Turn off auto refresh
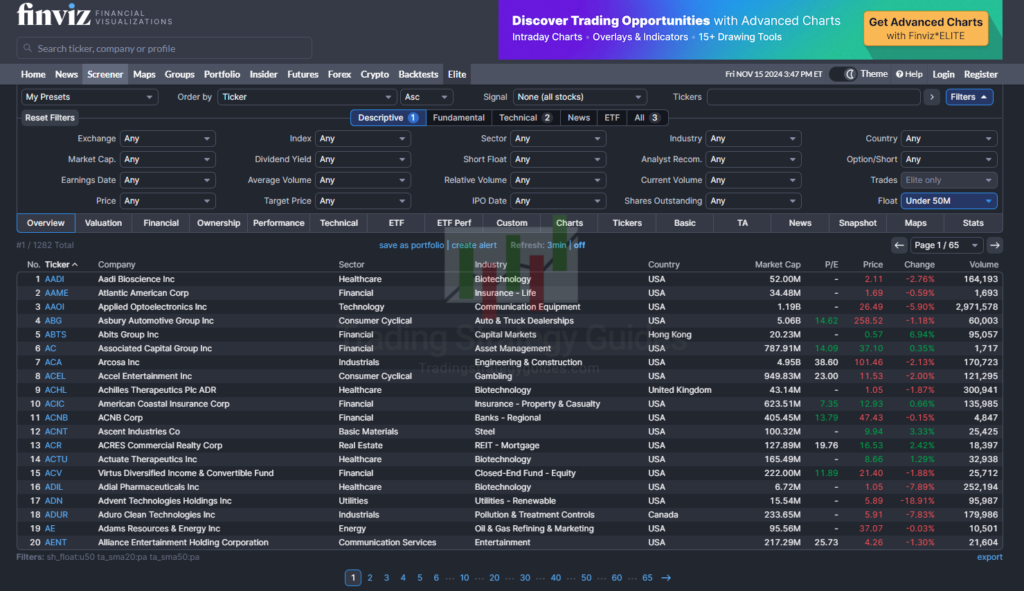Viewport: 1024px width, 591px height. coord(579,245)
